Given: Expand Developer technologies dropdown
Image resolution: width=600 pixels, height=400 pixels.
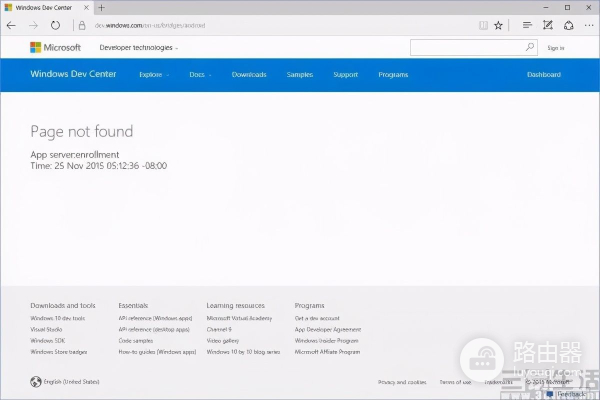Looking at the screenshot, I should click(x=139, y=48).
